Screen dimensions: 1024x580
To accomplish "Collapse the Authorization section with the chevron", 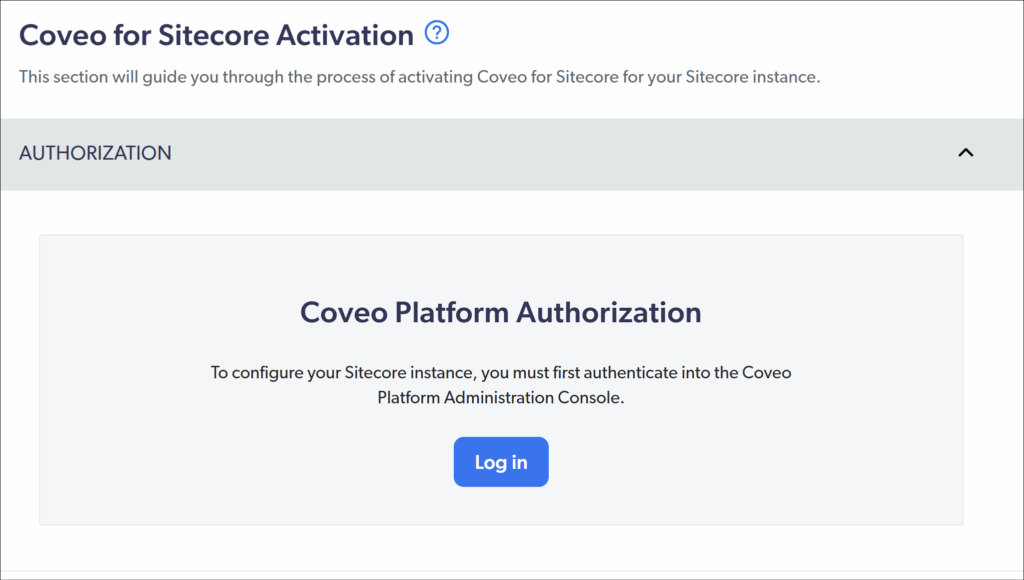I will pyautogui.click(x=965, y=153).
